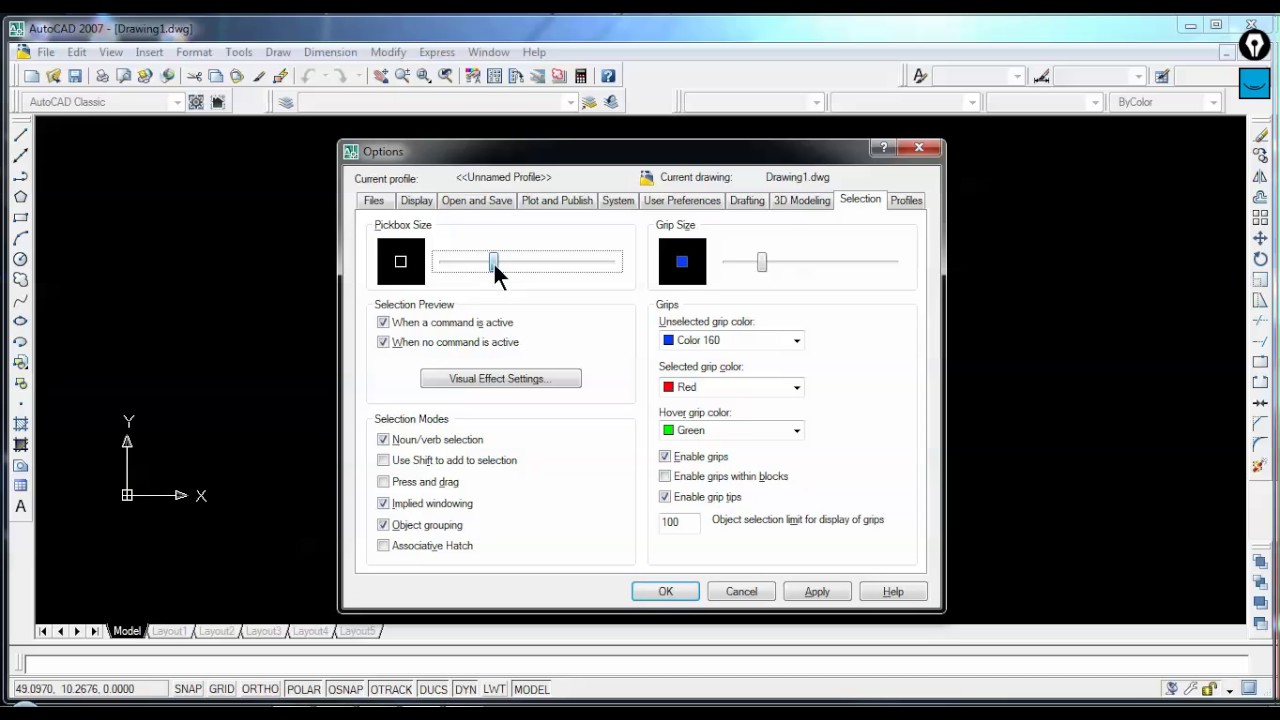Click the QuickCalc calculator icon

(580, 76)
